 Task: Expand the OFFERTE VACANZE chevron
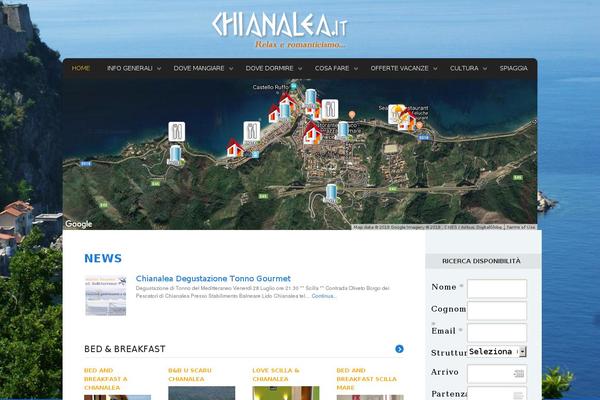pyautogui.click(x=435, y=69)
